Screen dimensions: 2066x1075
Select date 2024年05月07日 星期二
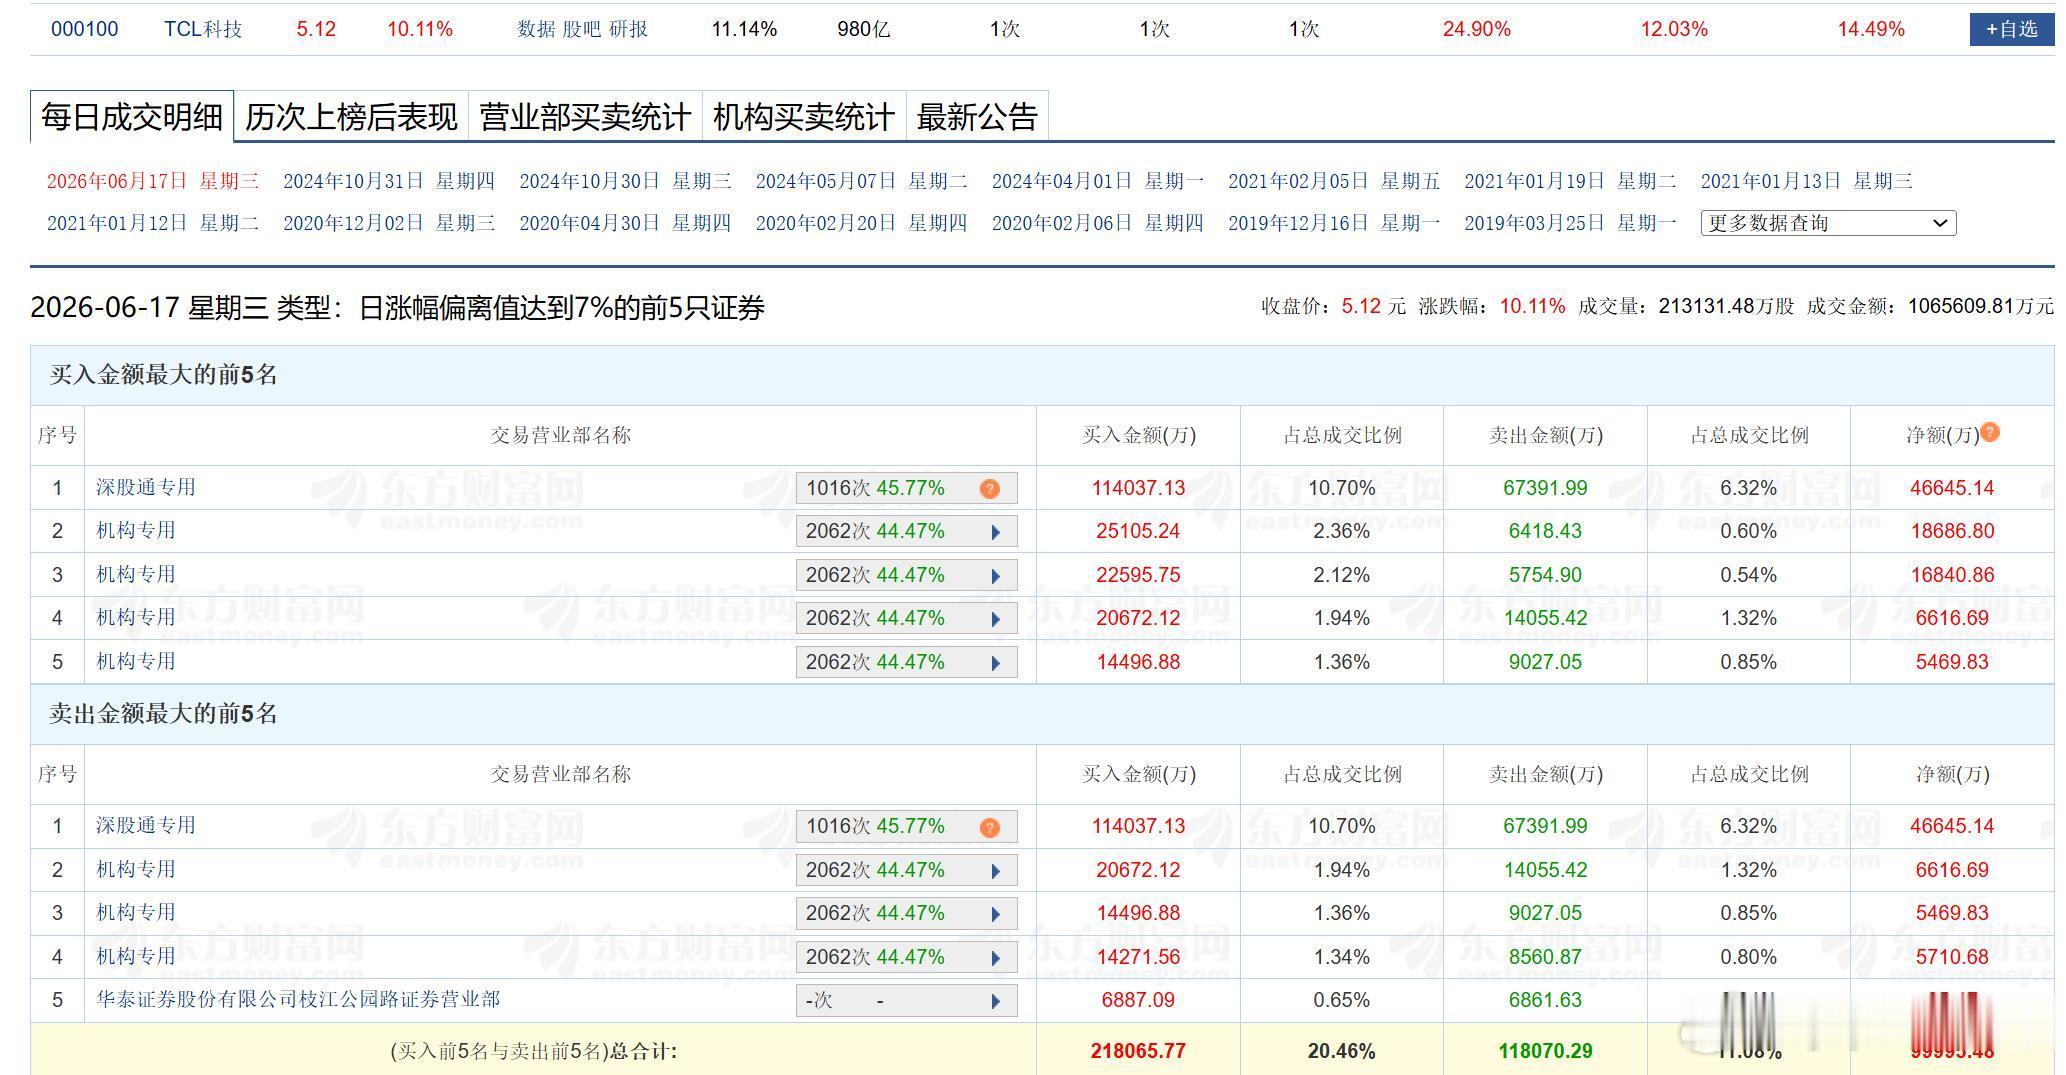(x=861, y=181)
